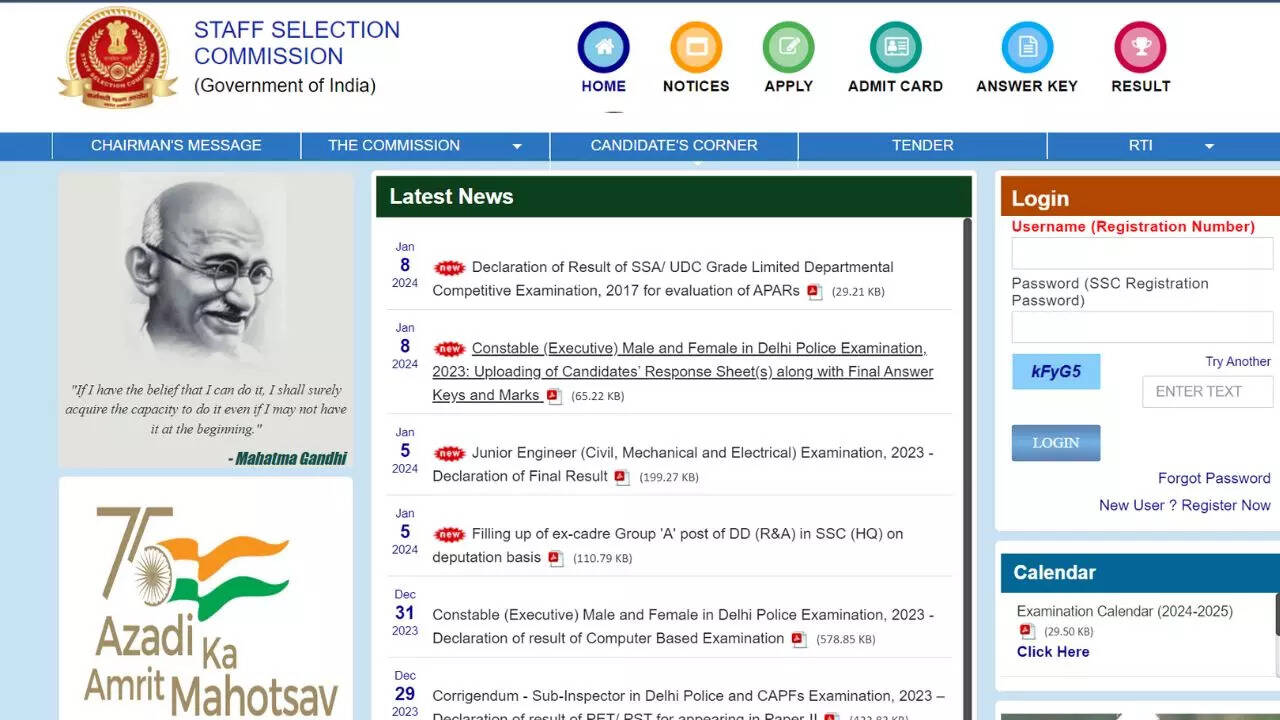Expand the RTI dropdown arrow
This screenshot has width=1280, height=720.
click(1209, 146)
